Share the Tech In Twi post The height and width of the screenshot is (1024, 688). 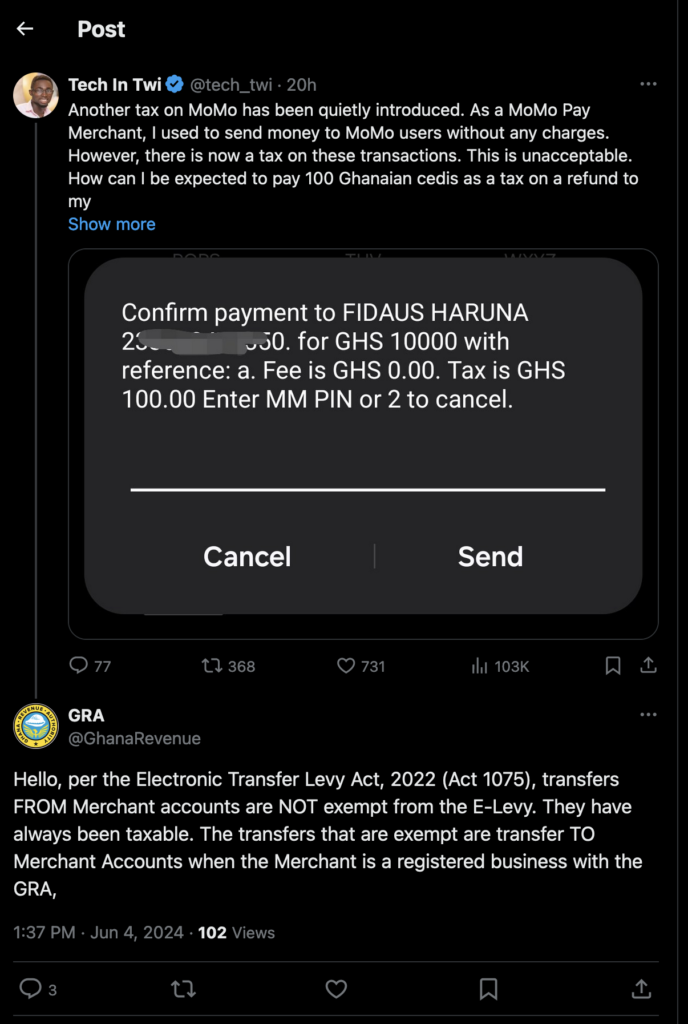coord(648,665)
